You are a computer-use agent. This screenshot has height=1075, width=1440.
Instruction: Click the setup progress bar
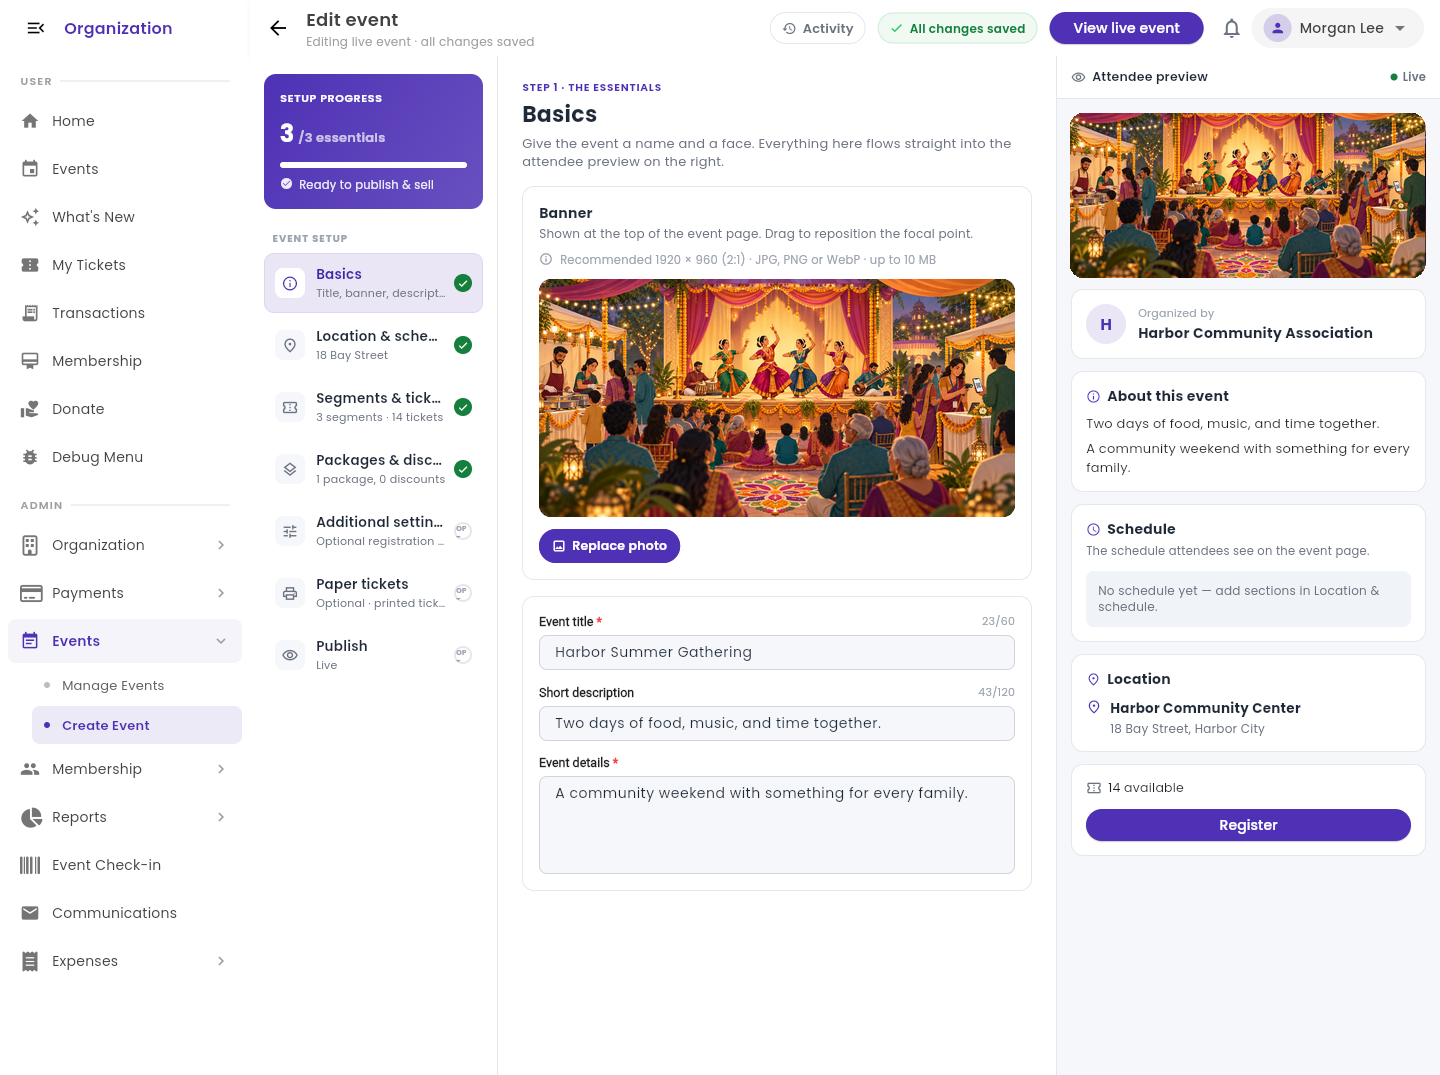(373, 165)
